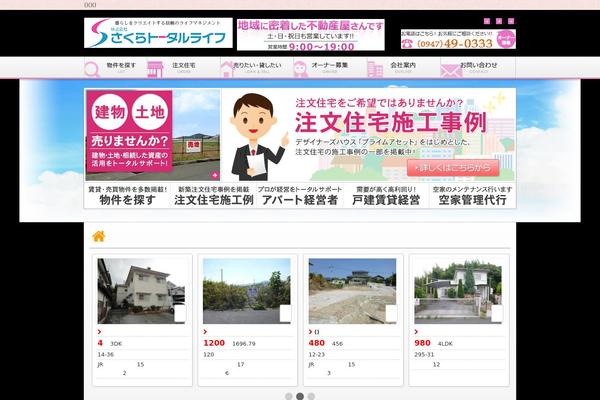Screen dimensions: 600x400
Task: Click the phone number (0947)49-0333 banner
Action: (455, 43)
